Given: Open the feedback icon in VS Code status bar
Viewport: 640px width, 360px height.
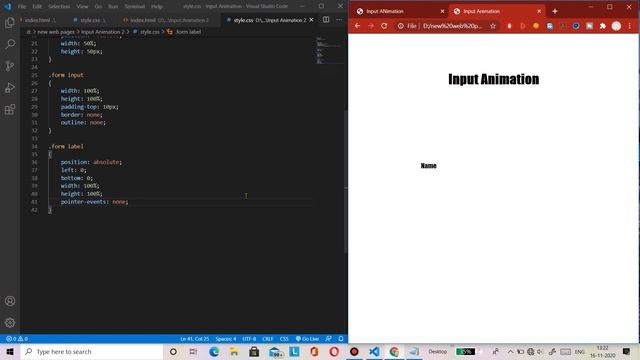Looking at the screenshot, I should tap(329, 339).
